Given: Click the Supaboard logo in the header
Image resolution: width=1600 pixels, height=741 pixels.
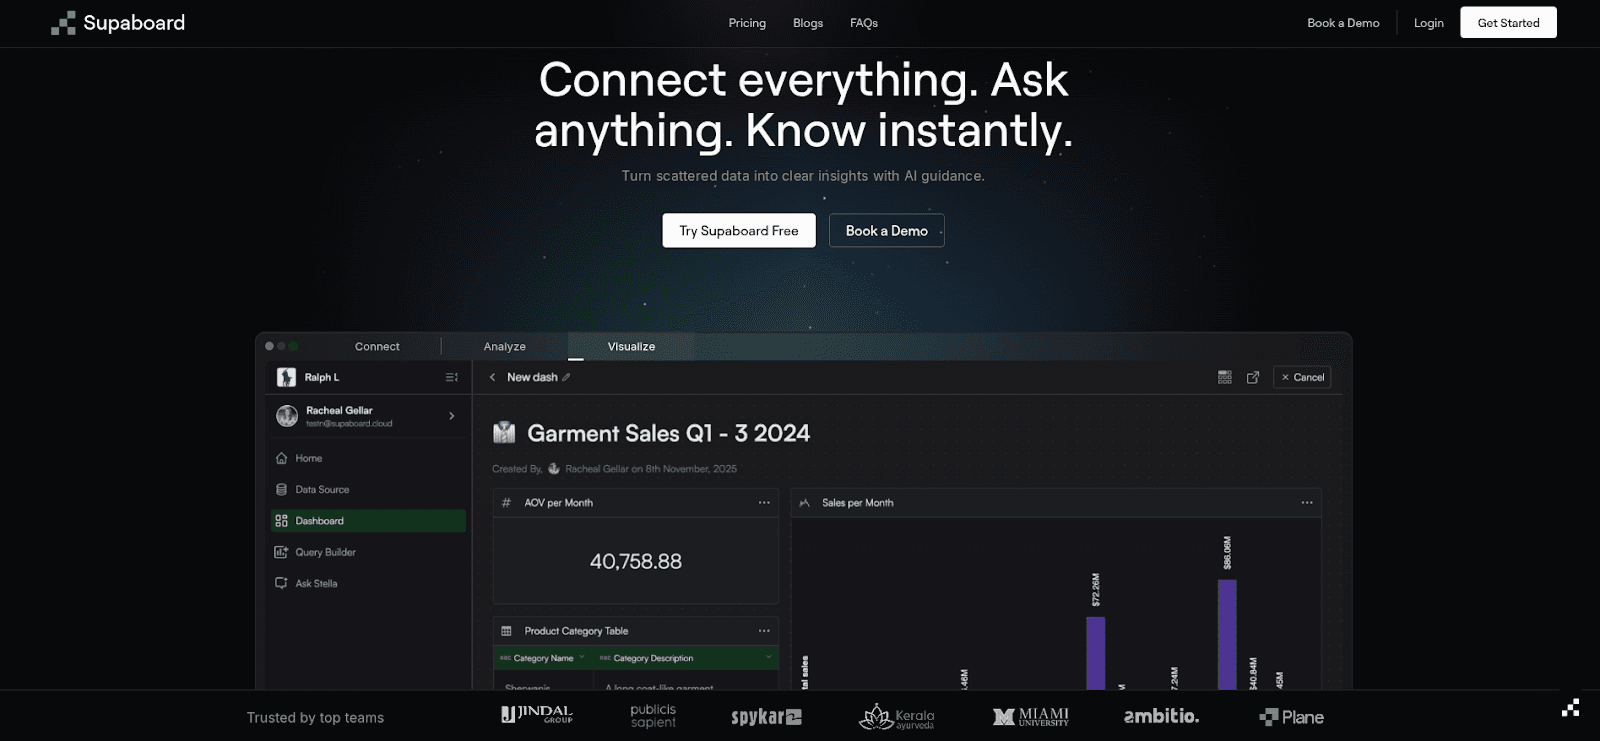Looking at the screenshot, I should [118, 23].
